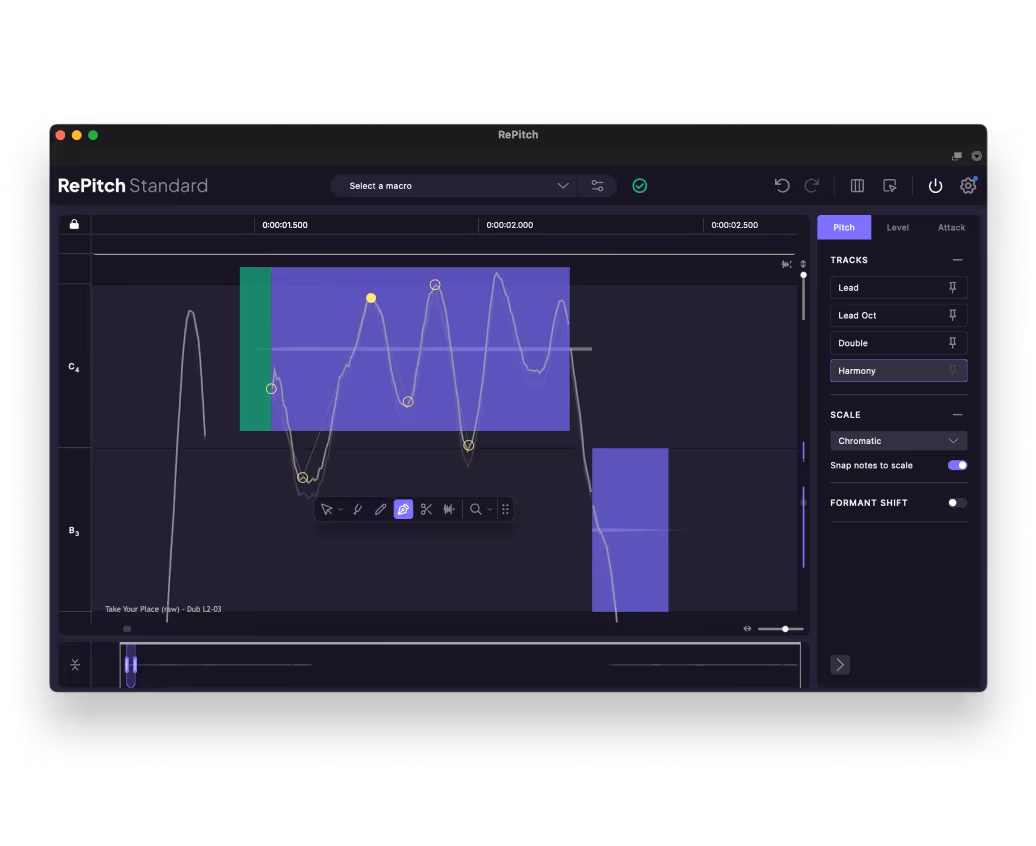The image size is (1036, 846).
Task: Click the C4 pitch label
Action: [74, 367]
